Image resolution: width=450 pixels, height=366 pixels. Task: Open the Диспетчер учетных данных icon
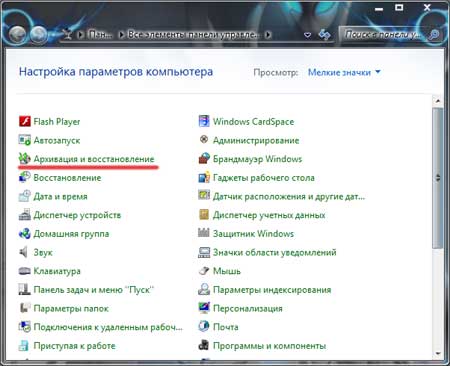[x=204, y=215]
